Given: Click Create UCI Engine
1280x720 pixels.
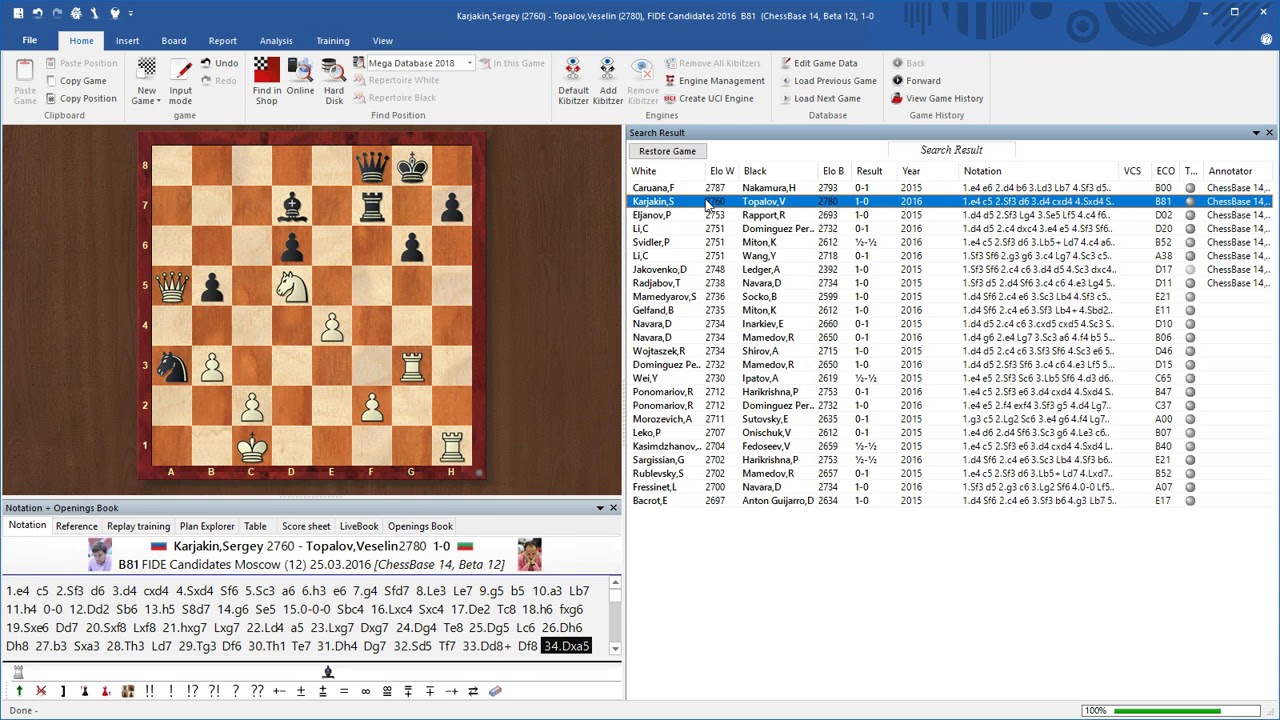Looking at the screenshot, I should click(x=708, y=99).
